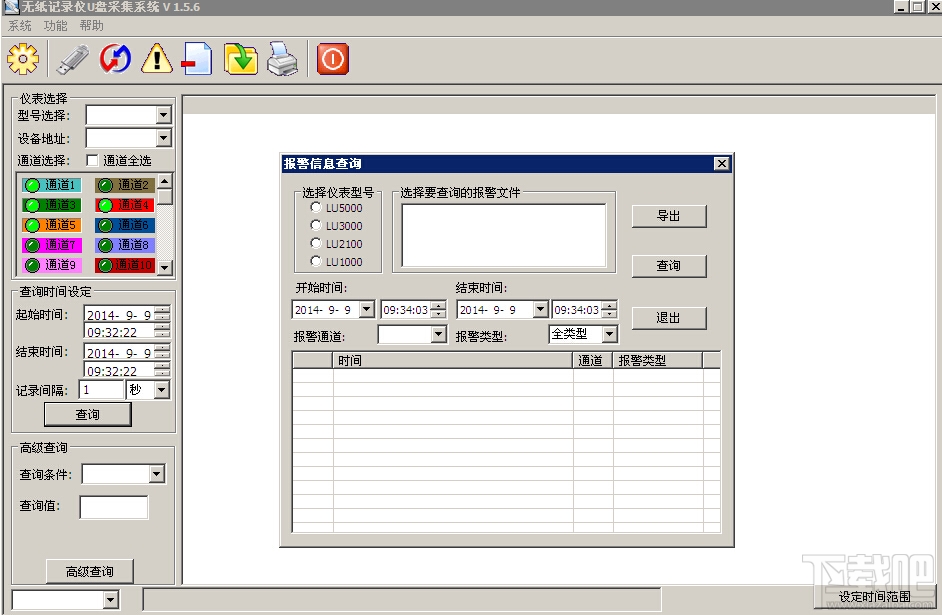The height and width of the screenshot is (615, 942).
Task: Open settings via the yellow gear icon
Action: [x=23, y=59]
